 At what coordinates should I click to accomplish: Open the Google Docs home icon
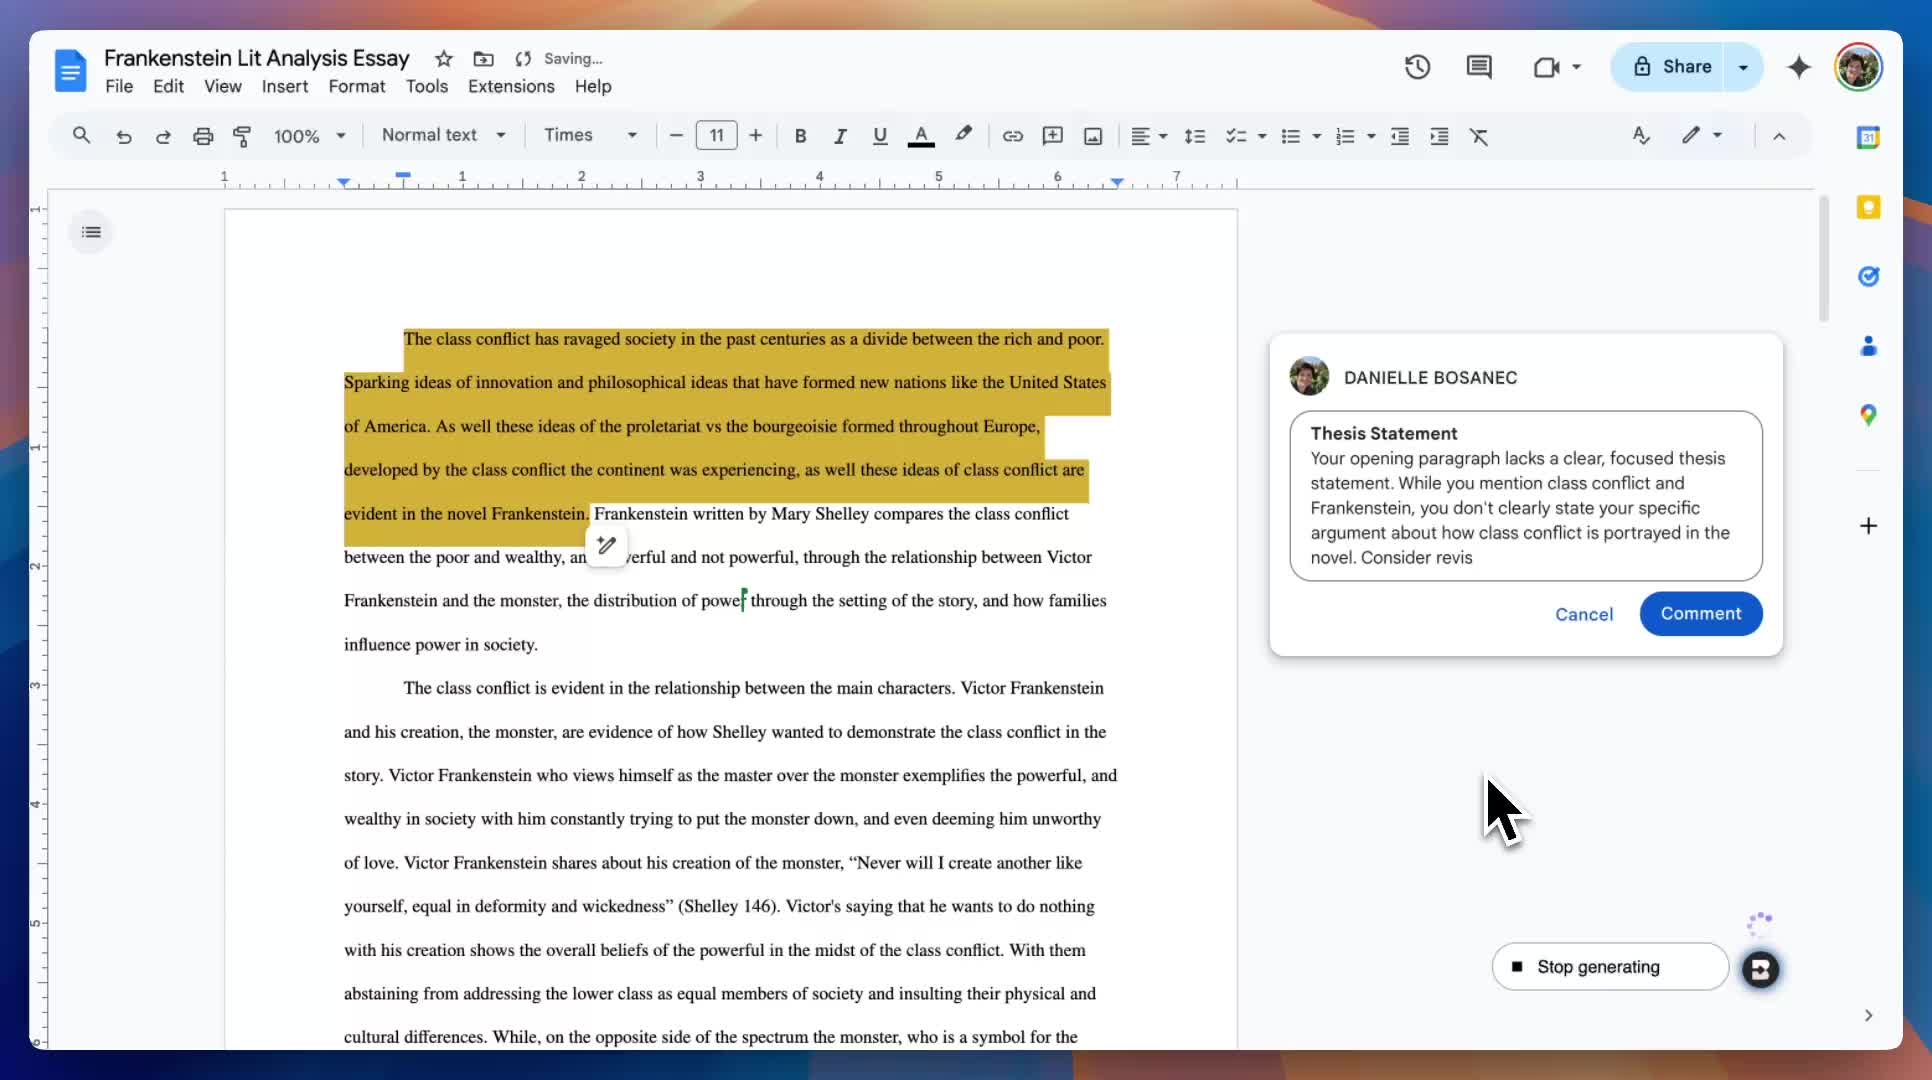pos(70,71)
